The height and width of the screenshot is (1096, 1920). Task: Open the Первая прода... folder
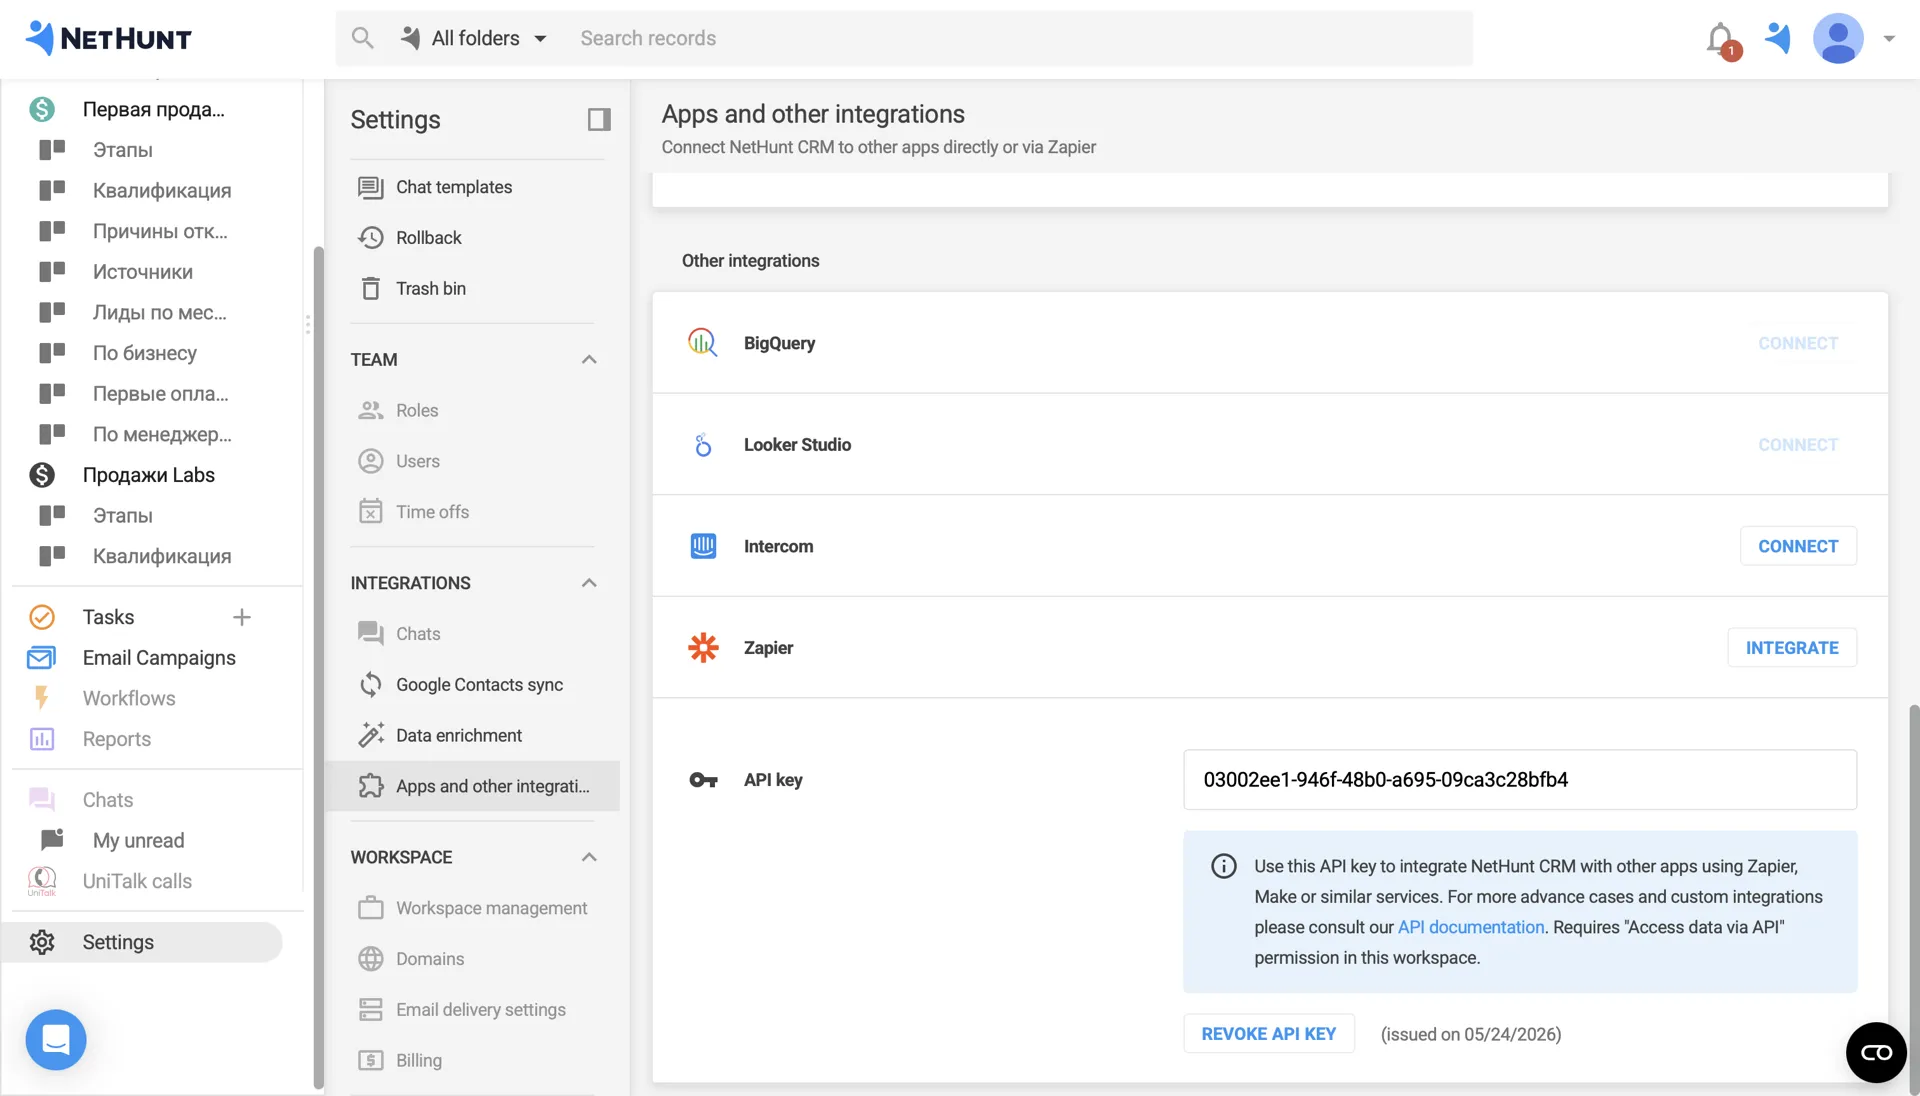coord(153,109)
